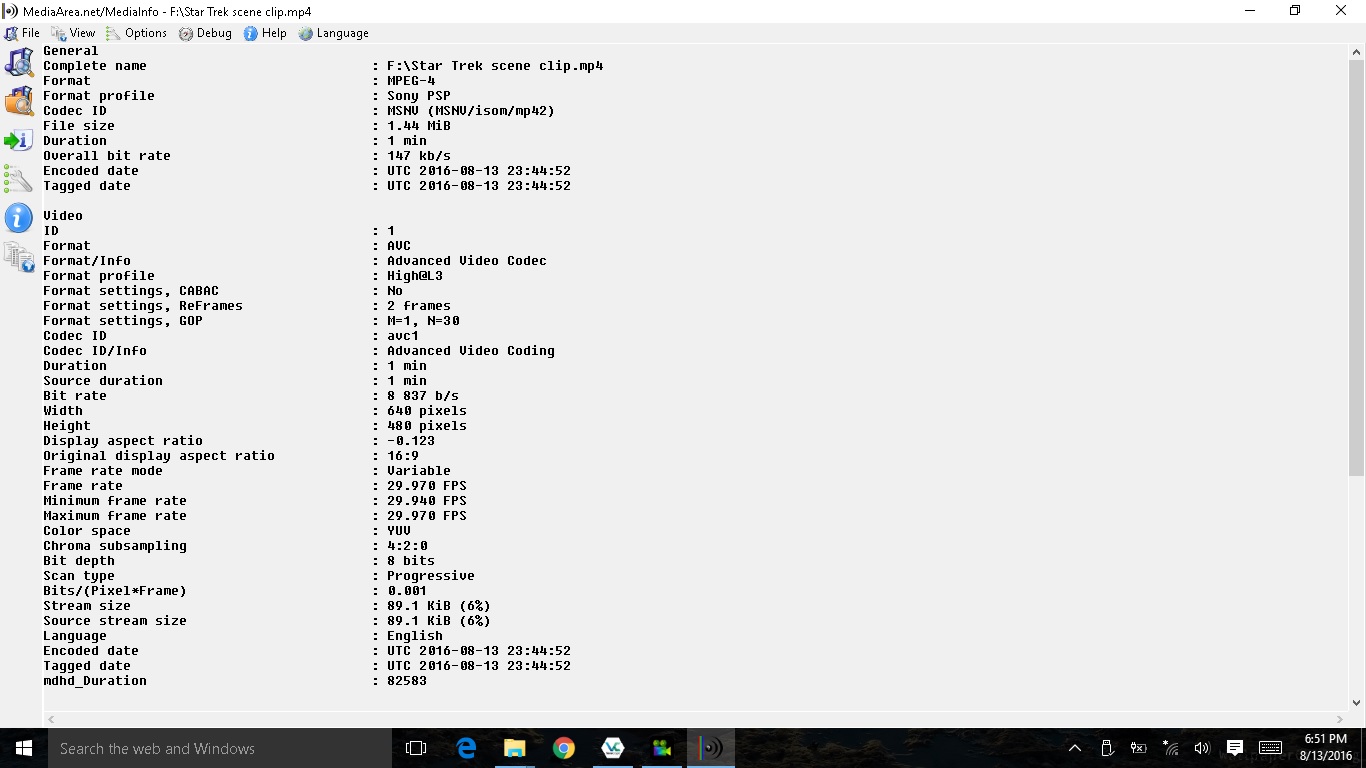Click the 'MPEG-4' format value
The width and height of the screenshot is (1366, 768).
(x=411, y=81)
